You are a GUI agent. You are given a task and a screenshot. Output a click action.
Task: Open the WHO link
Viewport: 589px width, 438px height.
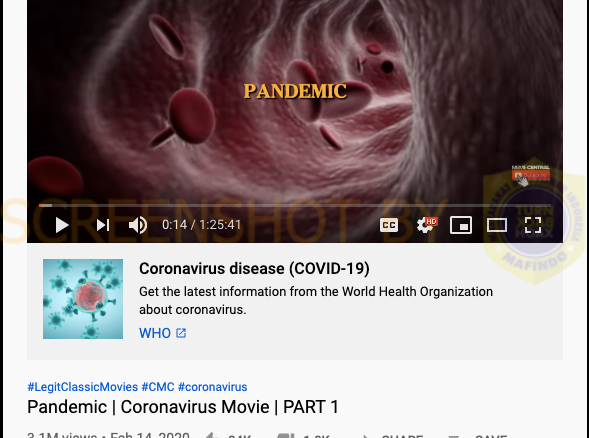point(155,333)
